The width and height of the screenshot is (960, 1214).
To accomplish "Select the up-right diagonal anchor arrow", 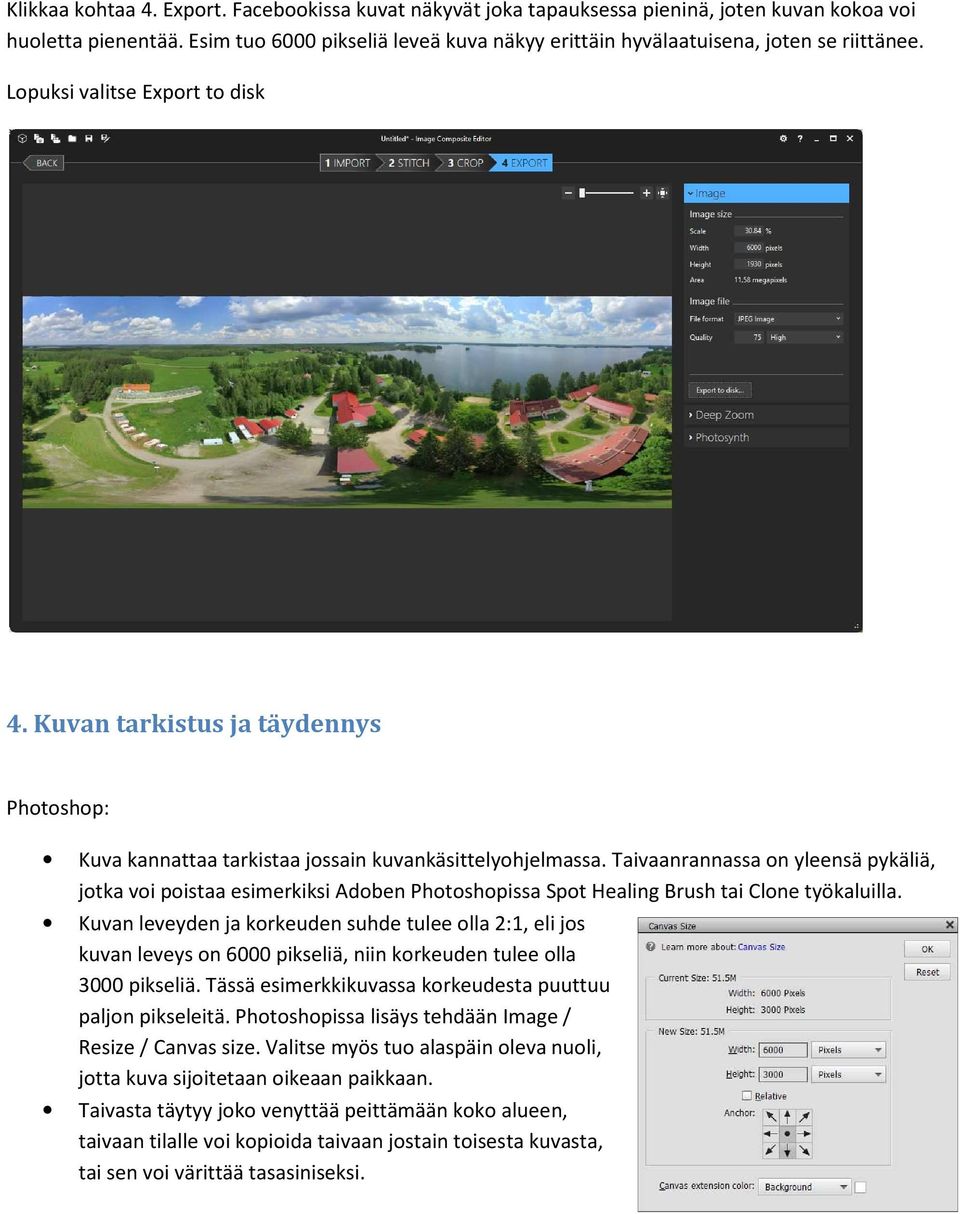I will coord(804,1117).
